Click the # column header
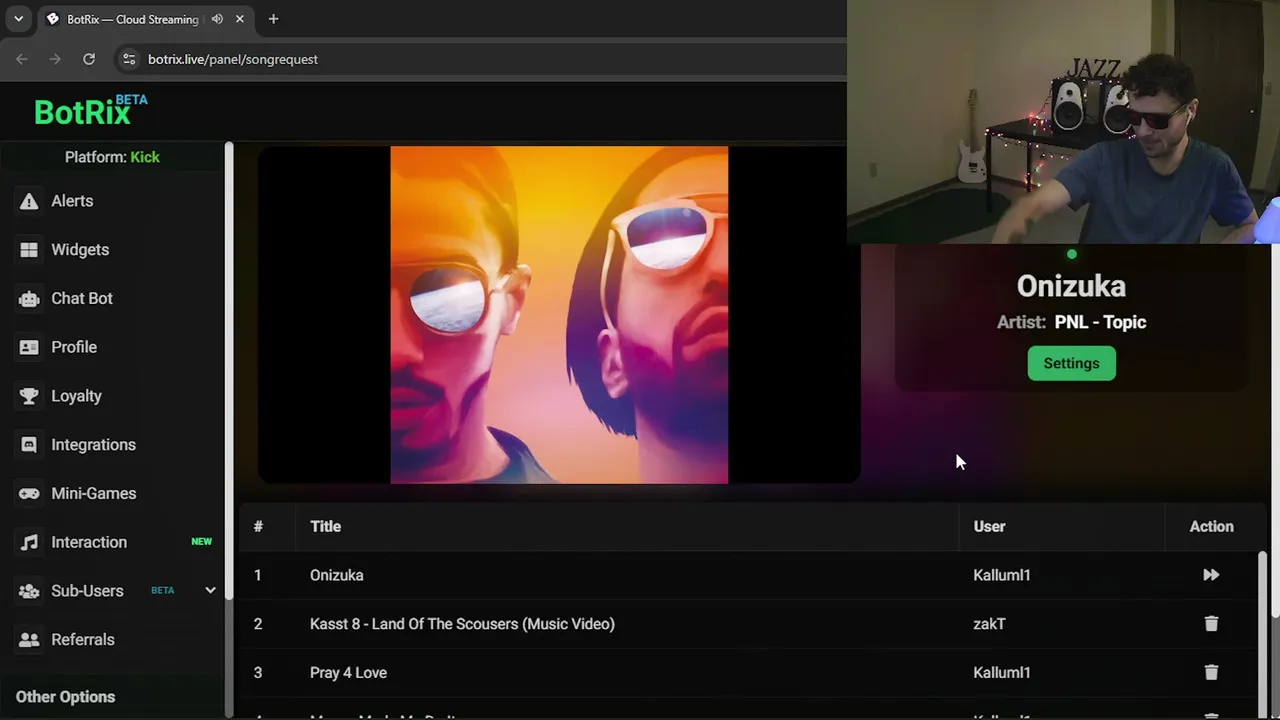1280x720 pixels. pos(258,526)
